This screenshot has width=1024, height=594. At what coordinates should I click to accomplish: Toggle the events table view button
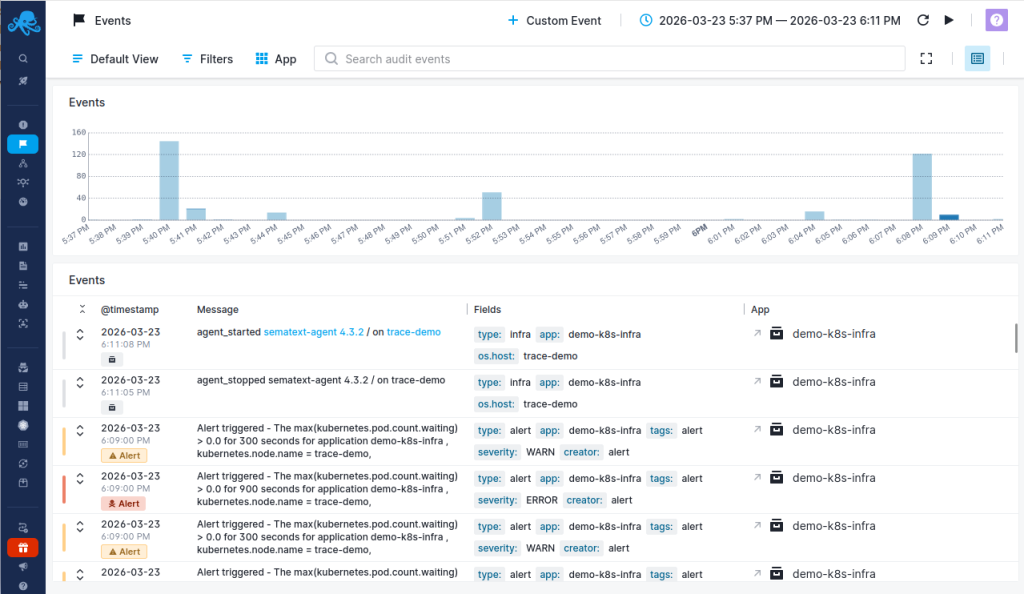977,59
